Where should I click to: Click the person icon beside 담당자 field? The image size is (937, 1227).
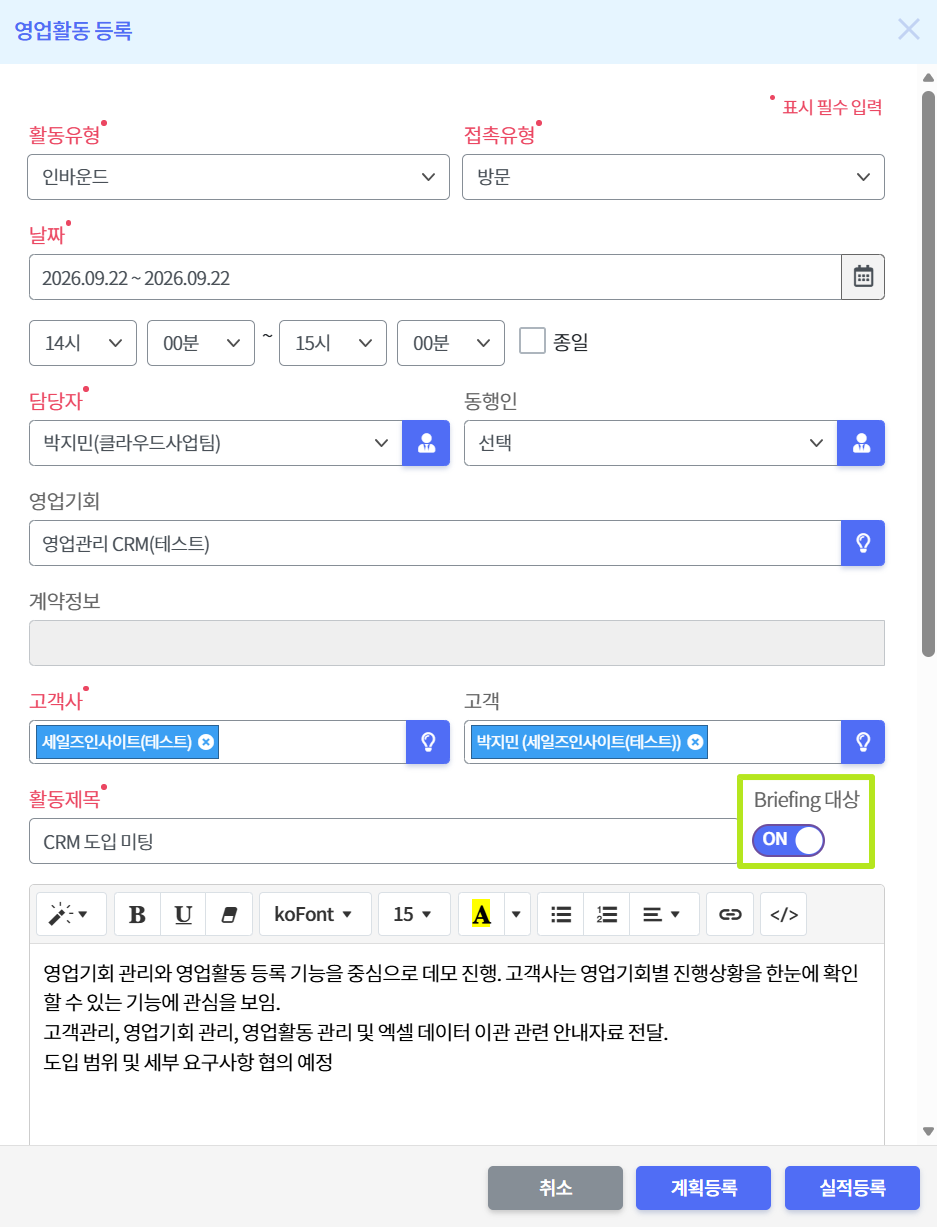426,443
